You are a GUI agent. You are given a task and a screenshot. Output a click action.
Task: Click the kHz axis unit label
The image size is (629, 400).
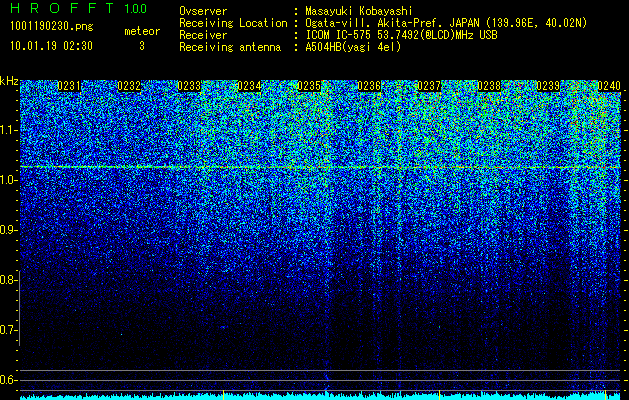(9, 81)
